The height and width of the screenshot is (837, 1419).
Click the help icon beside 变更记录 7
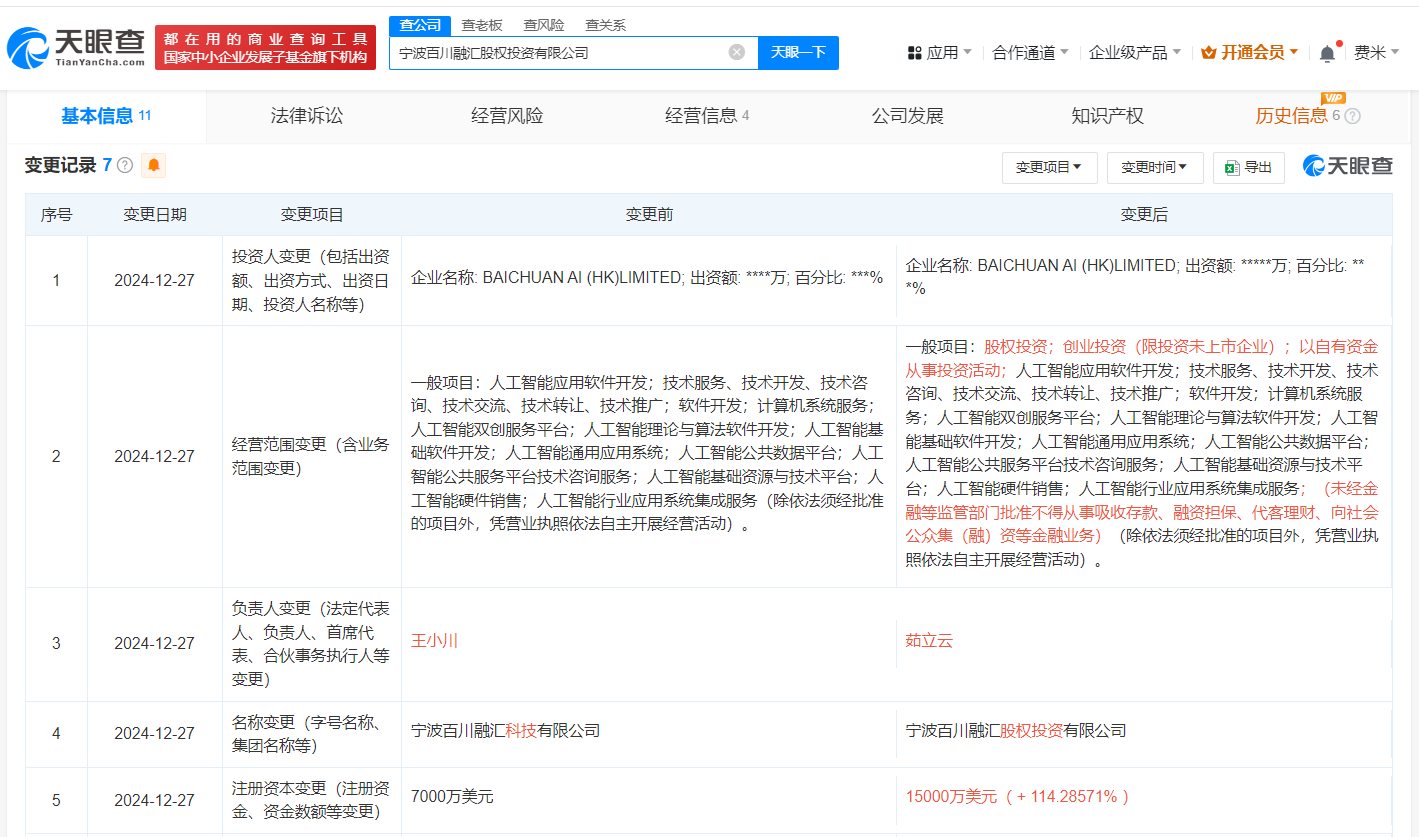tap(125, 166)
